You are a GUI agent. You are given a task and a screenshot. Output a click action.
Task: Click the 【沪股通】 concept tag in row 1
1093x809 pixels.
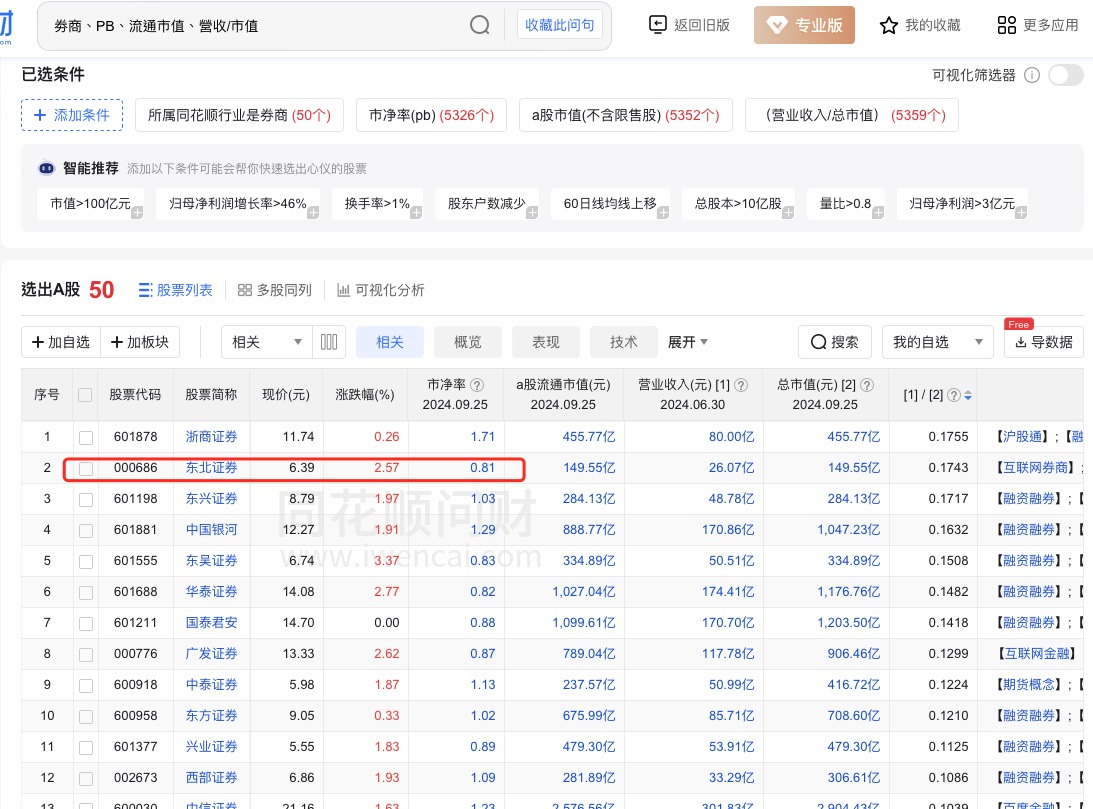[1022, 437]
